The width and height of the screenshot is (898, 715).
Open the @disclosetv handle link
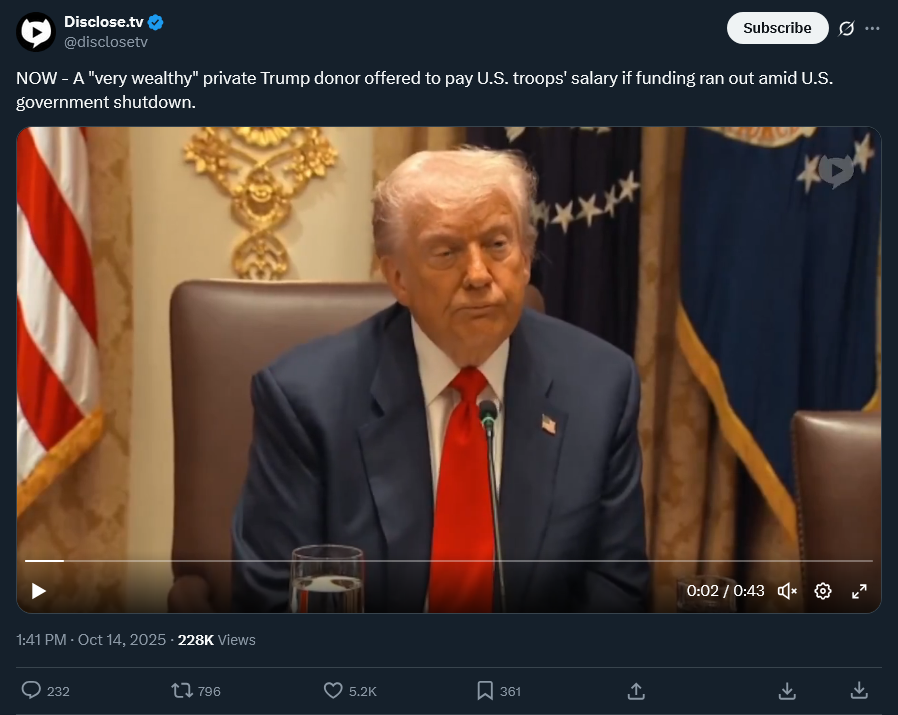tap(106, 42)
